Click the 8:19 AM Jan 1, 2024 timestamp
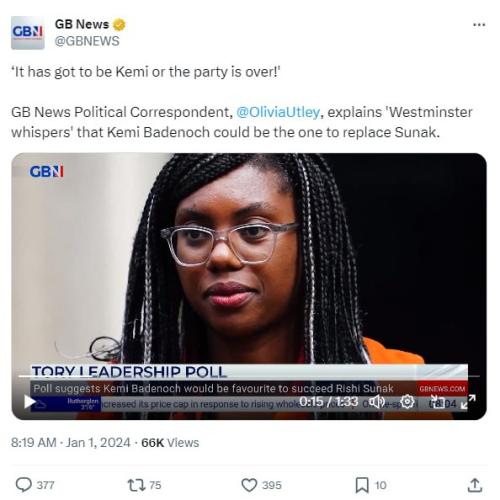This screenshot has height=500, width=500. (70, 443)
